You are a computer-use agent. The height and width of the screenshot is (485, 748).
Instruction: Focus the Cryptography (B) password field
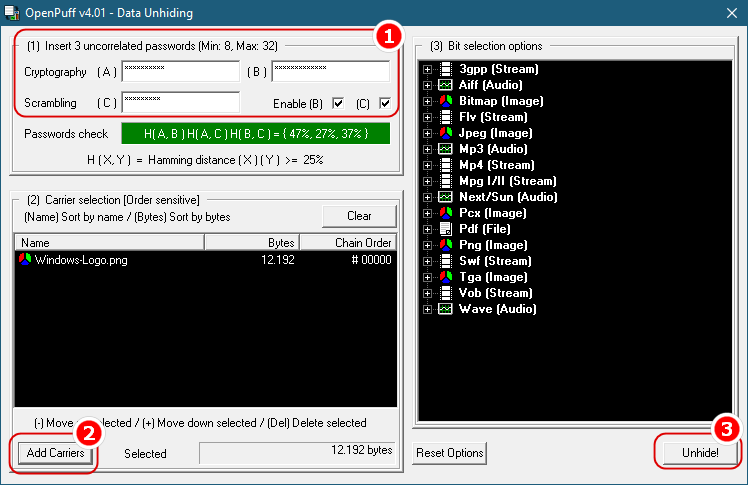pos(331,72)
